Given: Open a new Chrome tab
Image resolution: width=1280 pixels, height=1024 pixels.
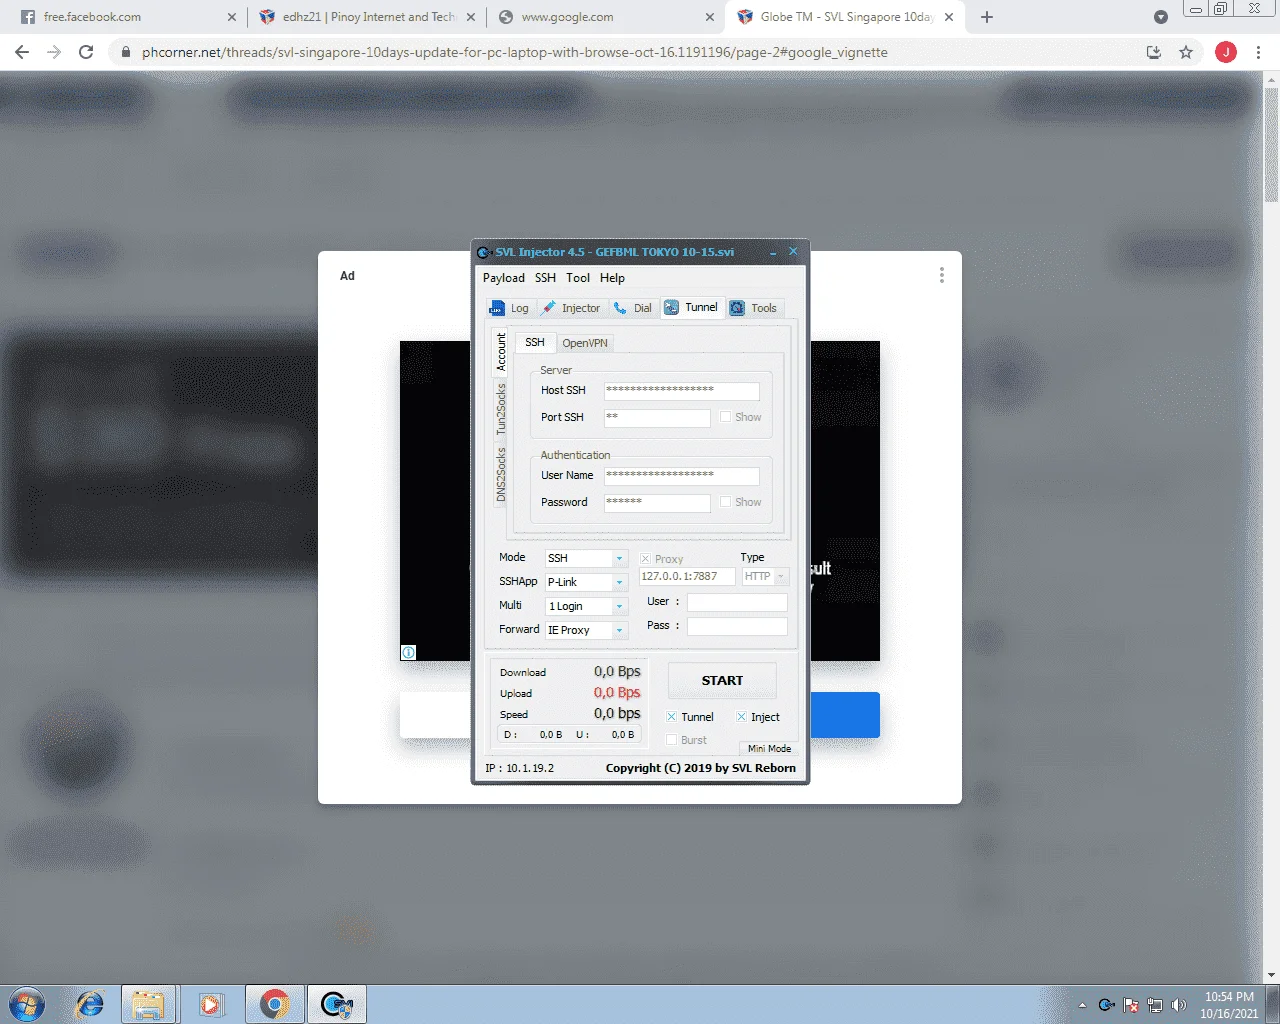Looking at the screenshot, I should pyautogui.click(x=987, y=17).
